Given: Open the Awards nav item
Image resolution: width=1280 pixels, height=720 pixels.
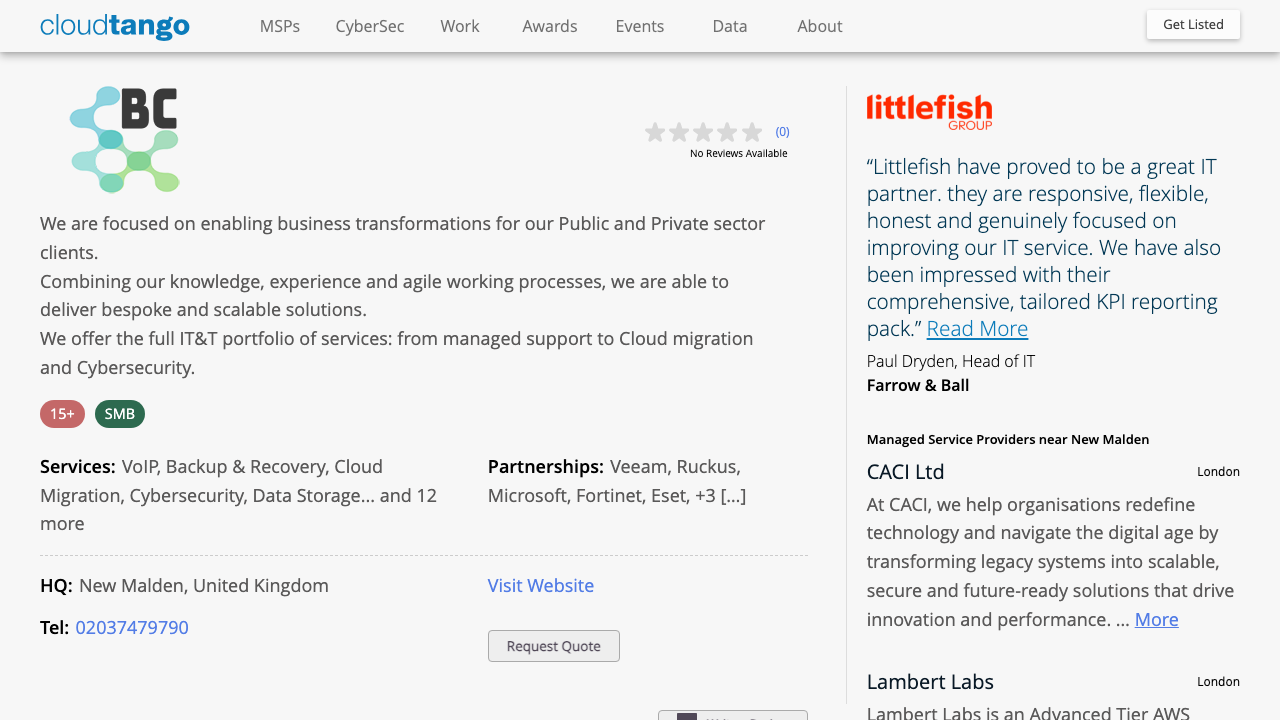Looking at the screenshot, I should click(x=550, y=26).
